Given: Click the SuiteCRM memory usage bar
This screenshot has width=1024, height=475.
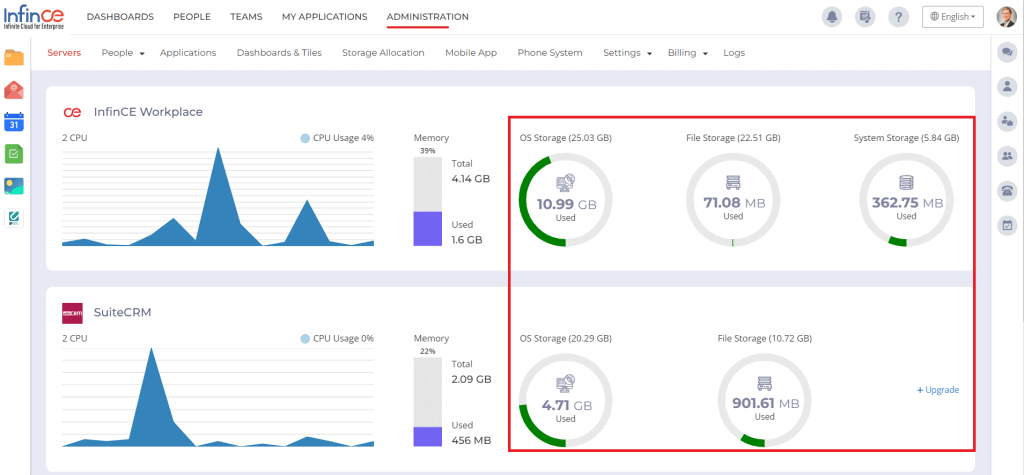Looking at the screenshot, I should pos(428,401).
